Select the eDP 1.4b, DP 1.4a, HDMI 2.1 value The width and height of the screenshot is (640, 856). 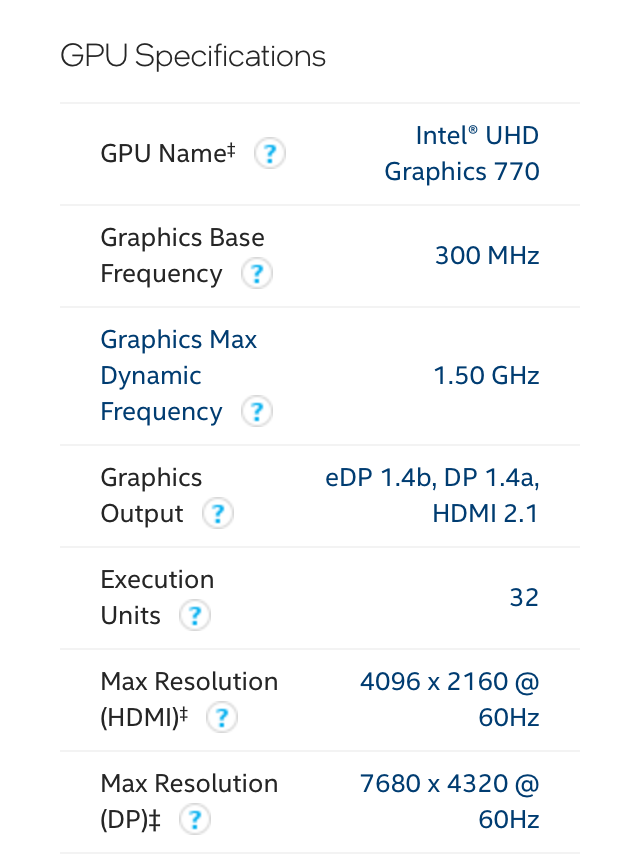(x=432, y=496)
